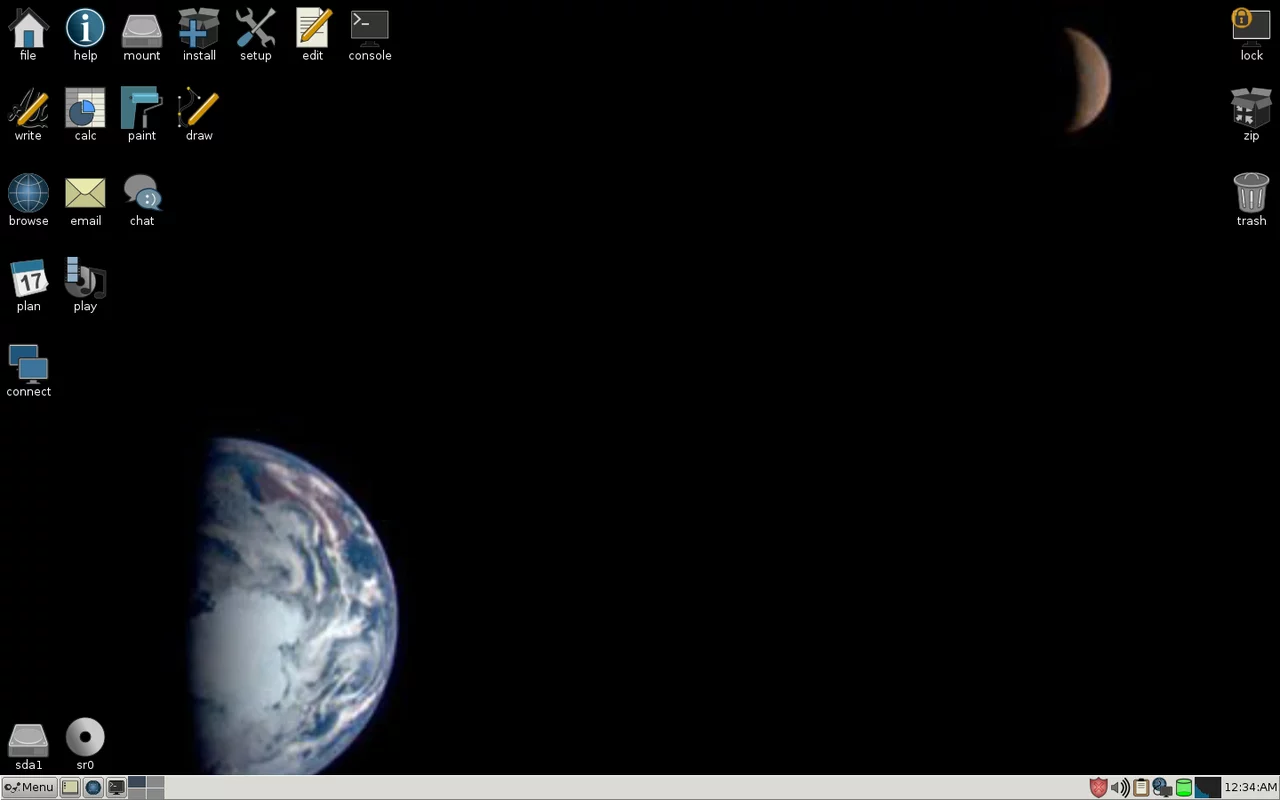Mount the sda1 drive
Screen dimensions: 1280x800
(x=28, y=740)
